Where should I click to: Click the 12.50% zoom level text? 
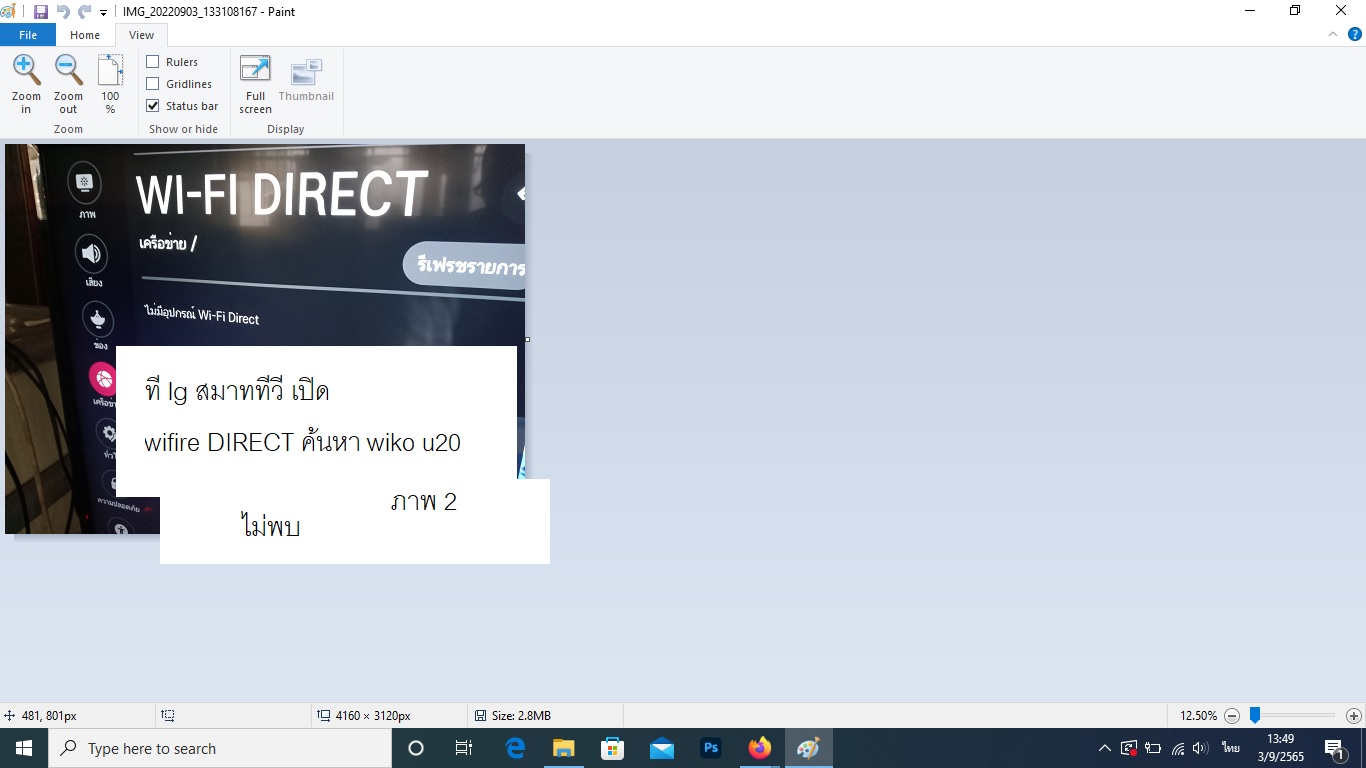(1198, 716)
